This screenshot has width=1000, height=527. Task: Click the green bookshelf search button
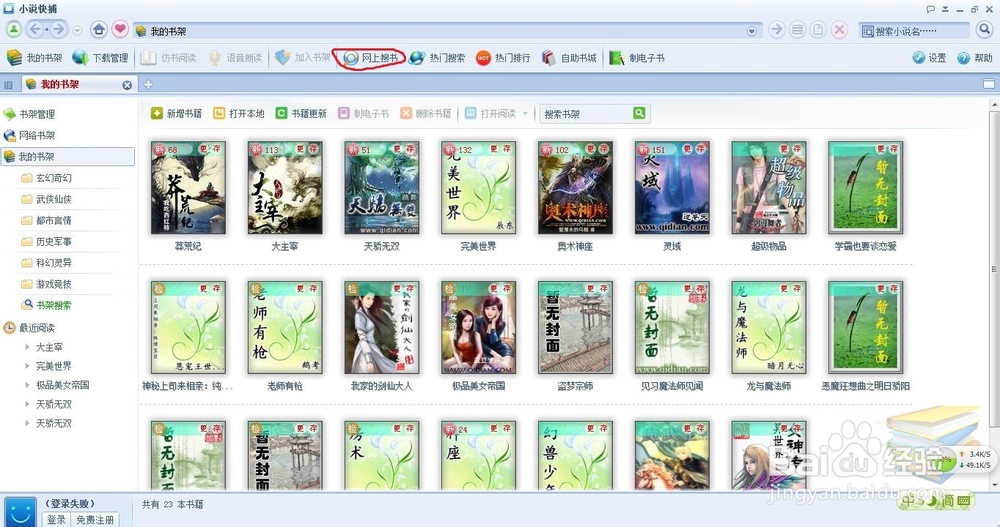click(x=639, y=113)
